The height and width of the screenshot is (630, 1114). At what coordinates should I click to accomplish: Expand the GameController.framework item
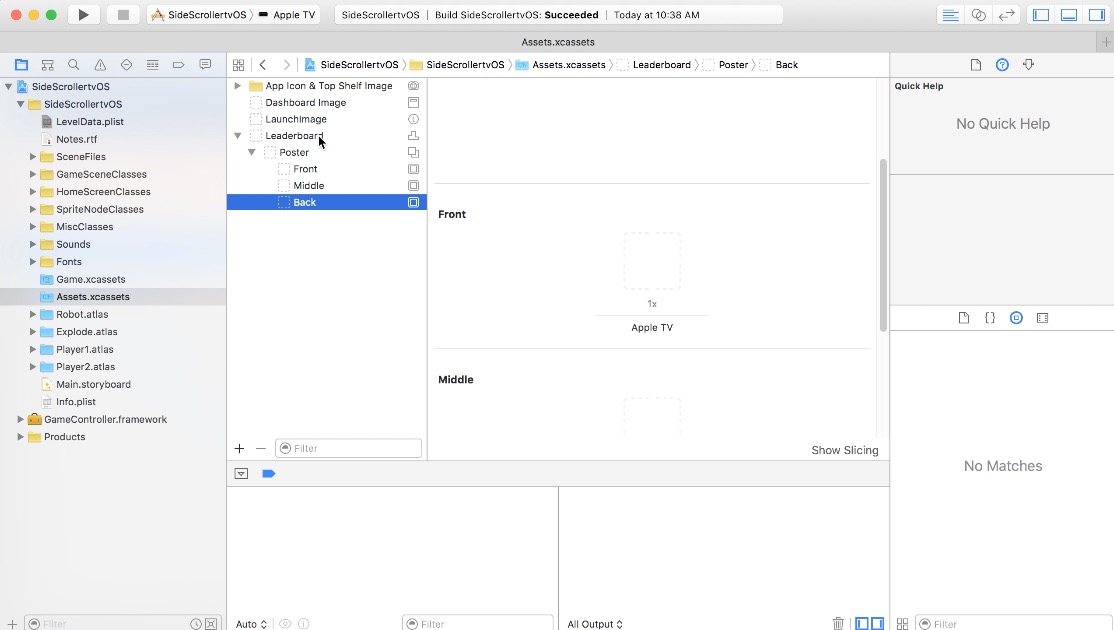pyautogui.click(x=20, y=419)
